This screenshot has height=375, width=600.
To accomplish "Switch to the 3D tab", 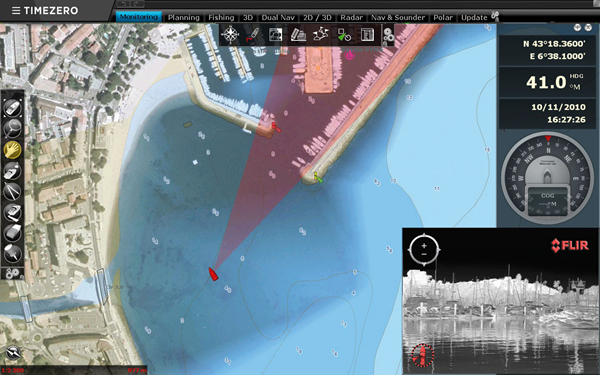I will pos(248,18).
